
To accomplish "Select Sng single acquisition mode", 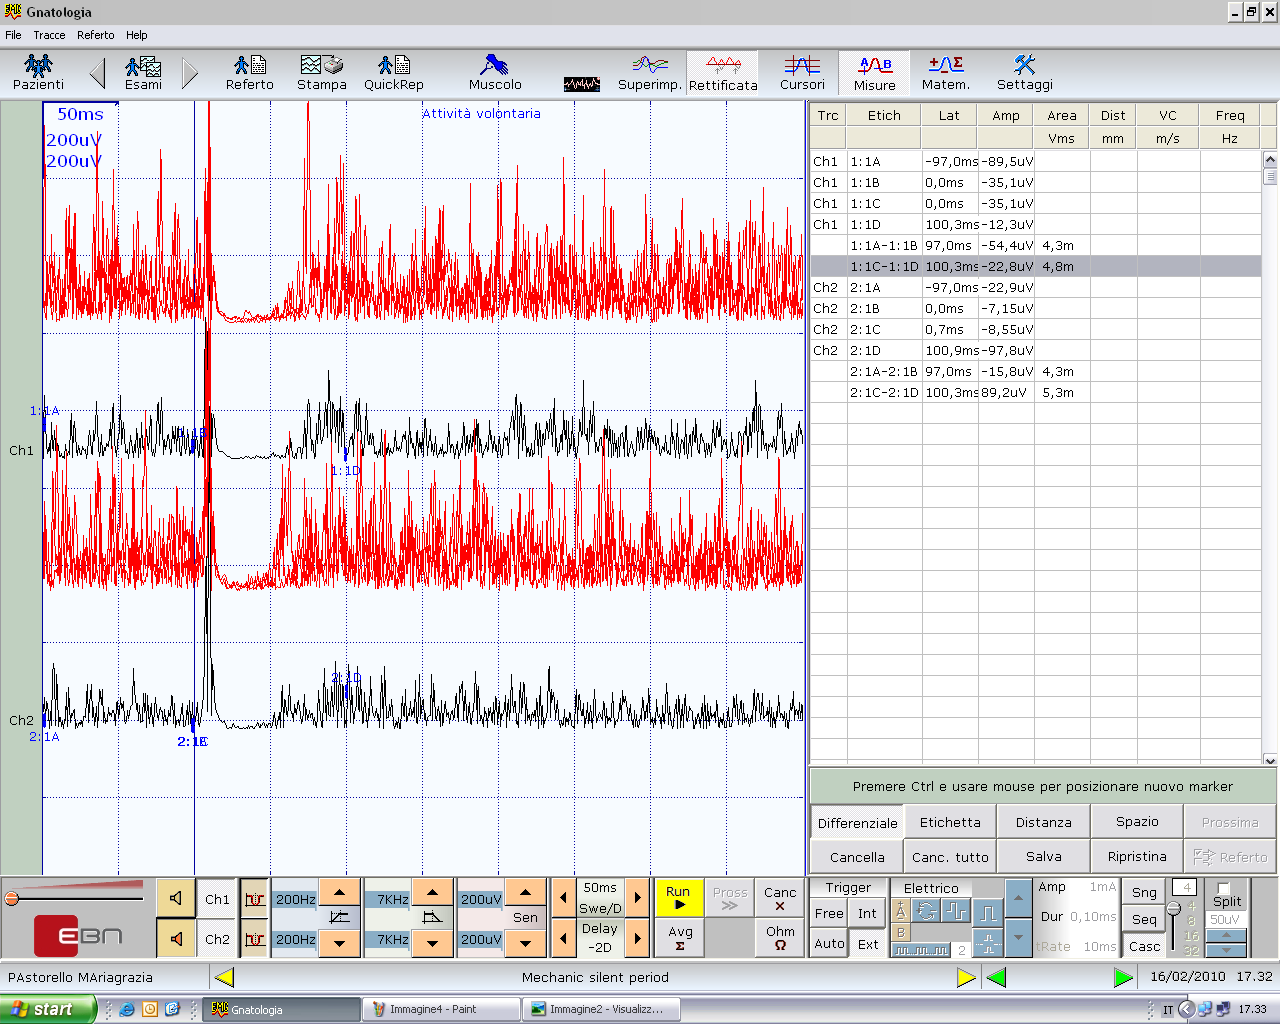I will 1144,892.
